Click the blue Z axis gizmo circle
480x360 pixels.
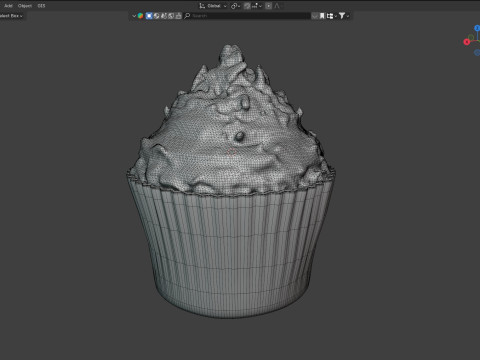click(x=477, y=28)
